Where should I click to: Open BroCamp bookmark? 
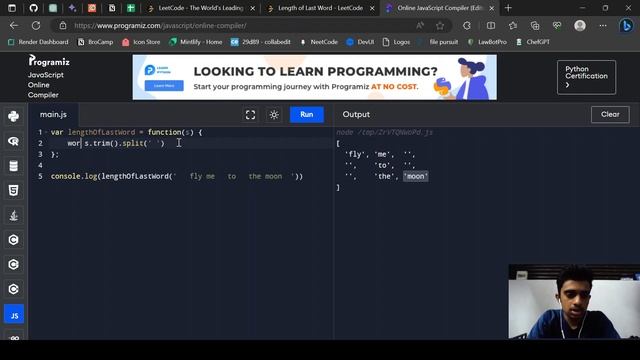click(x=96, y=42)
